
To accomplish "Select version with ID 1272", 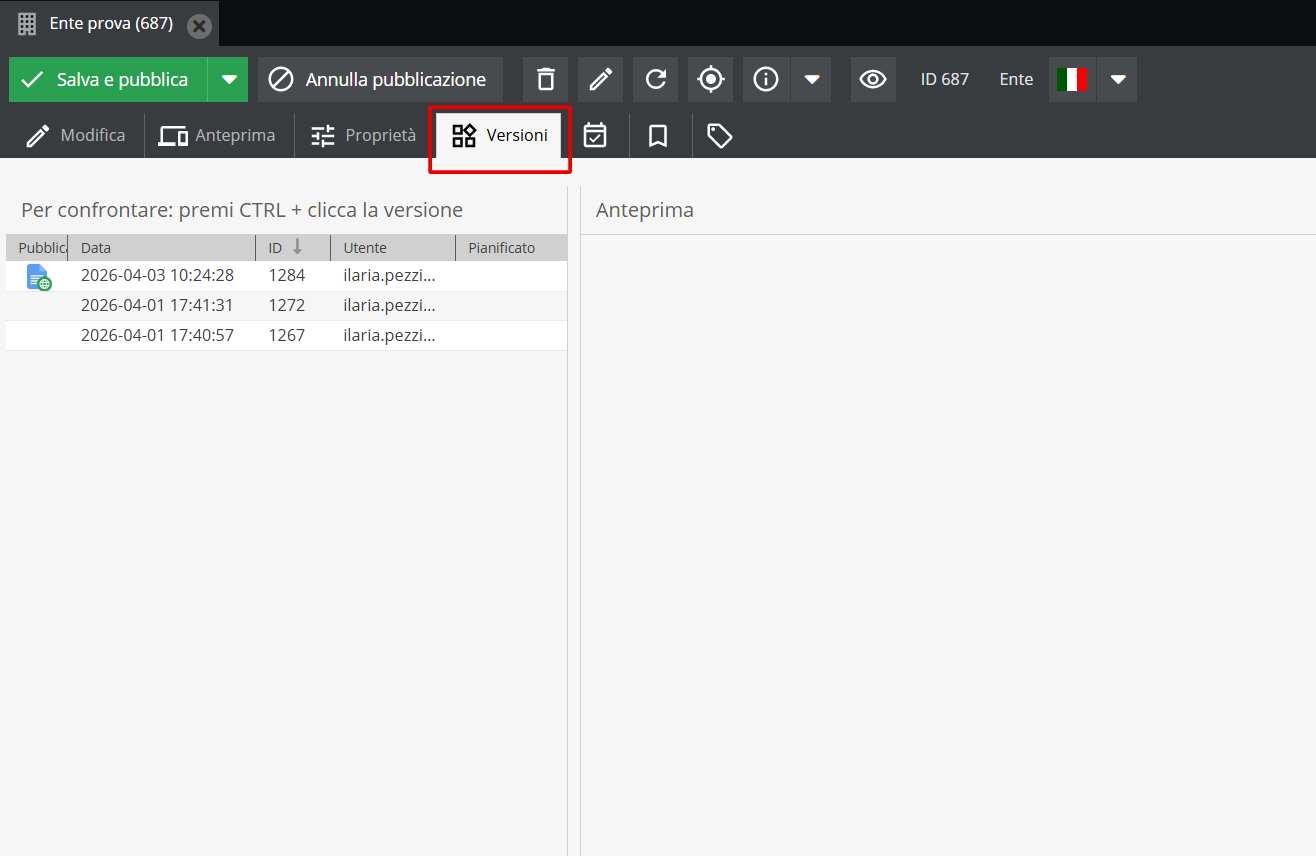I will click(x=286, y=306).
